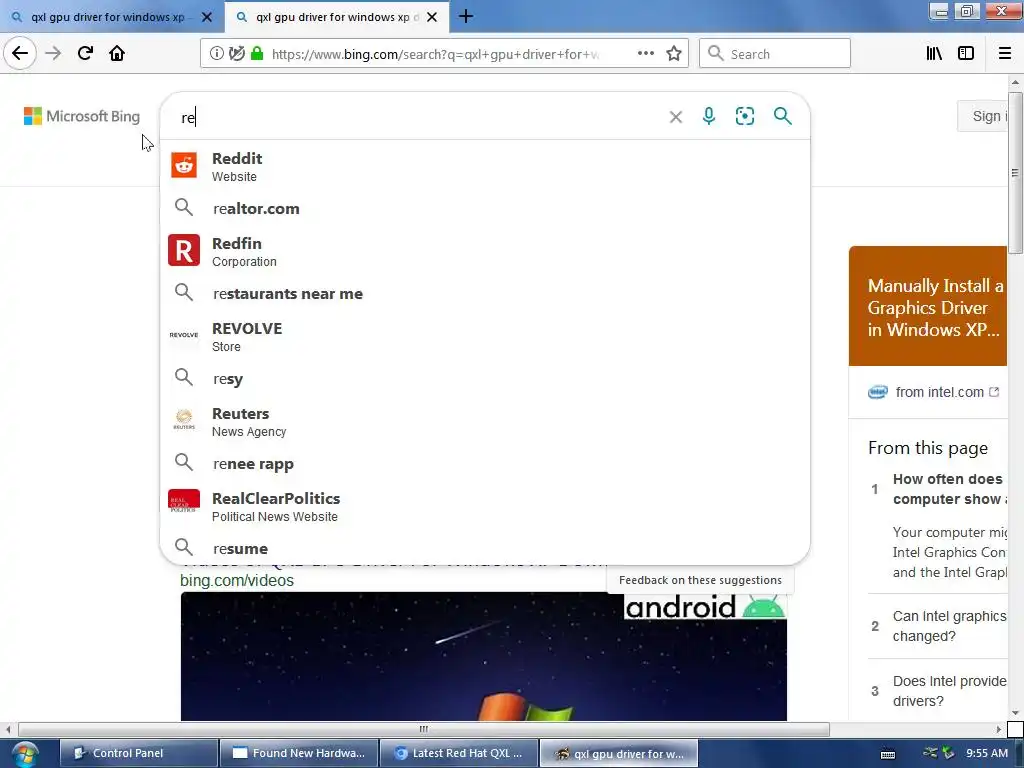The height and width of the screenshot is (768, 1024).
Task: Switch to Latest Red Hat QXL taskbar window
Action: coord(458,753)
